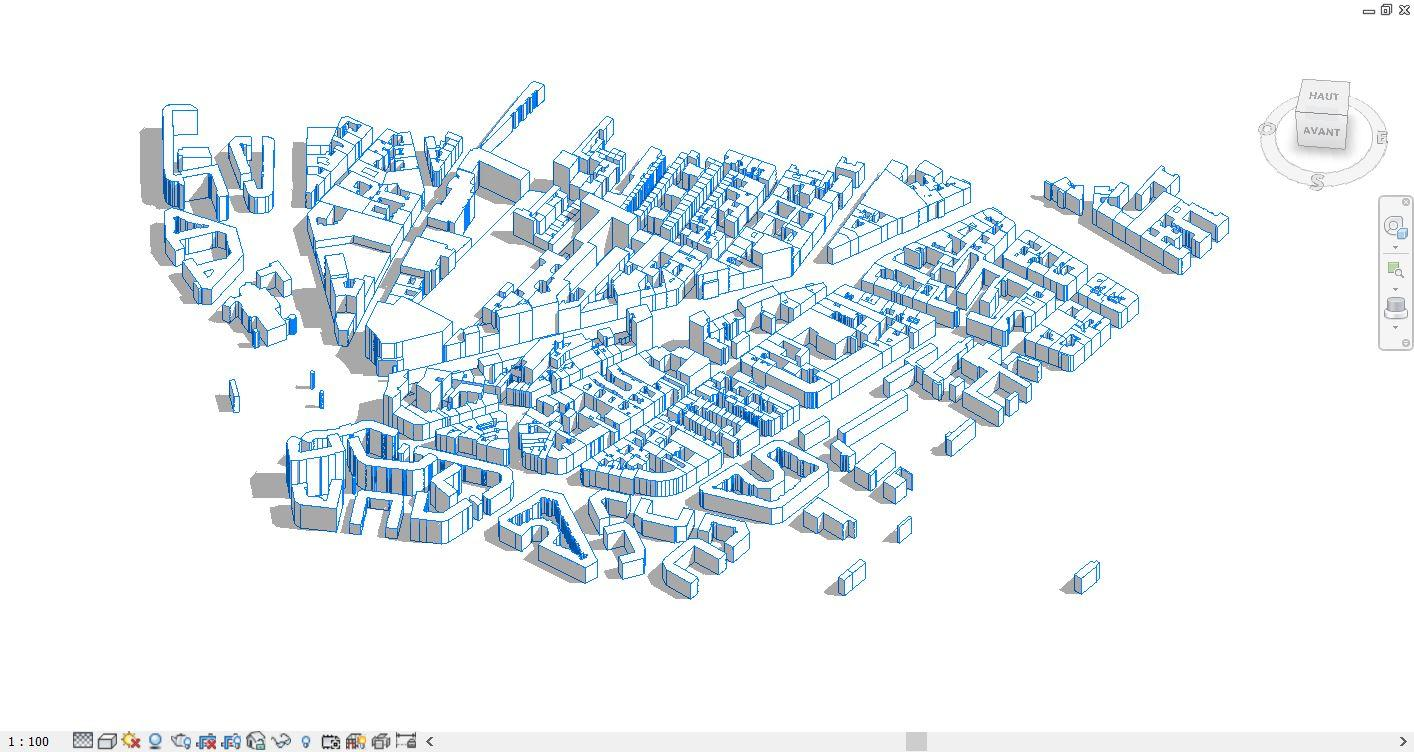Select AVANT on the ViewCube
The image size is (1414, 752).
coord(1322,131)
